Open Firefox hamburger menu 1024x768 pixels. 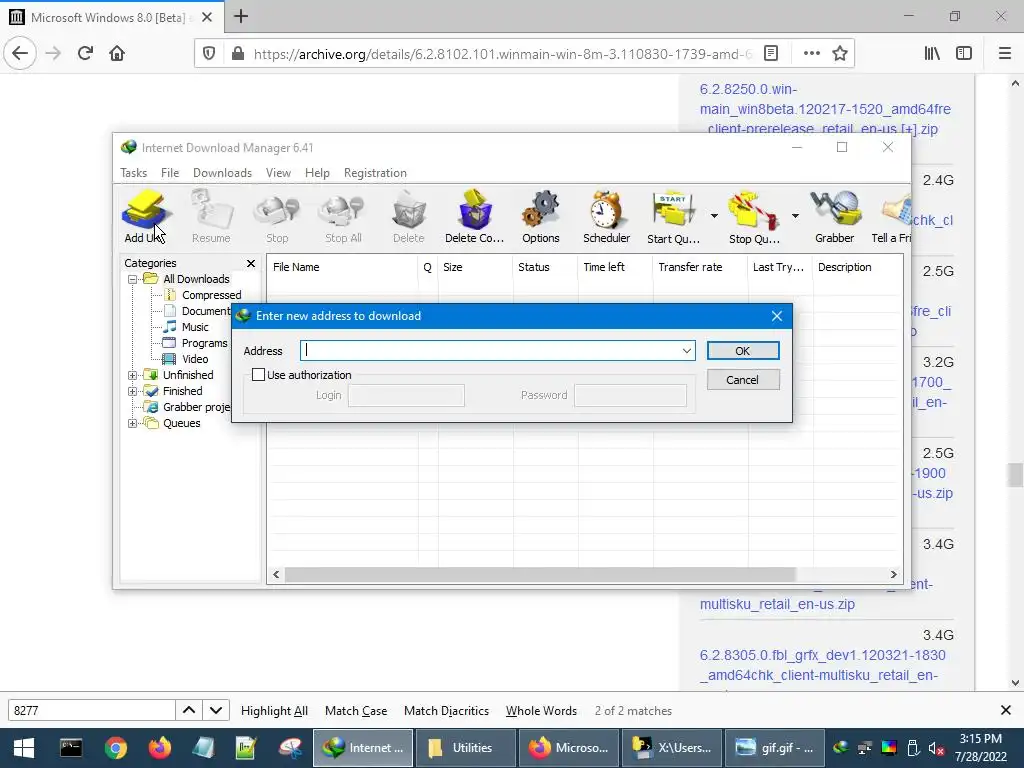pos(1005,54)
